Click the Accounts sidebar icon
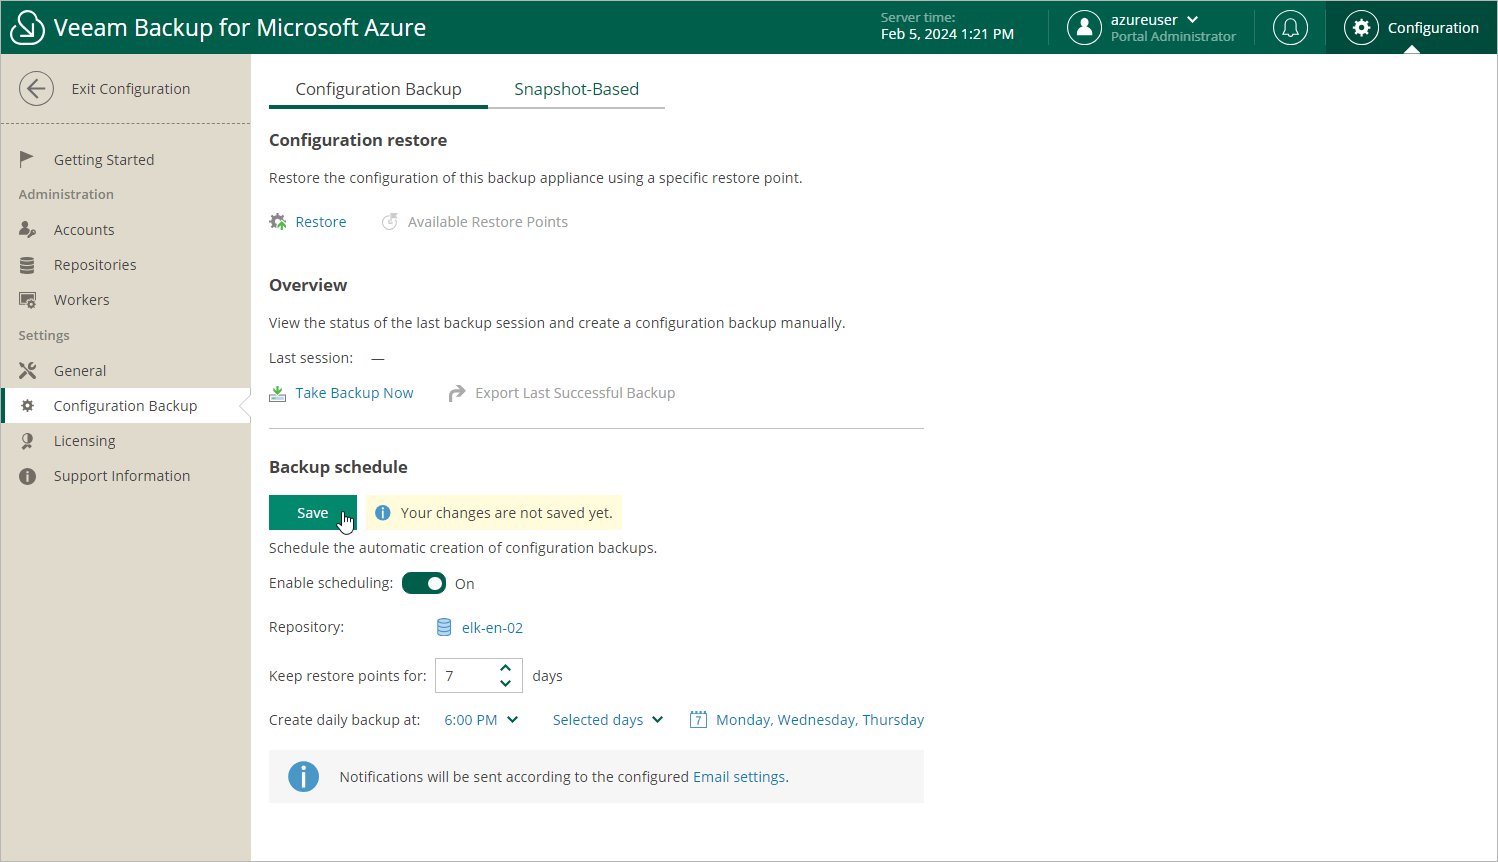This screenshot has height=862, width=1498. (x=27, y=230)
